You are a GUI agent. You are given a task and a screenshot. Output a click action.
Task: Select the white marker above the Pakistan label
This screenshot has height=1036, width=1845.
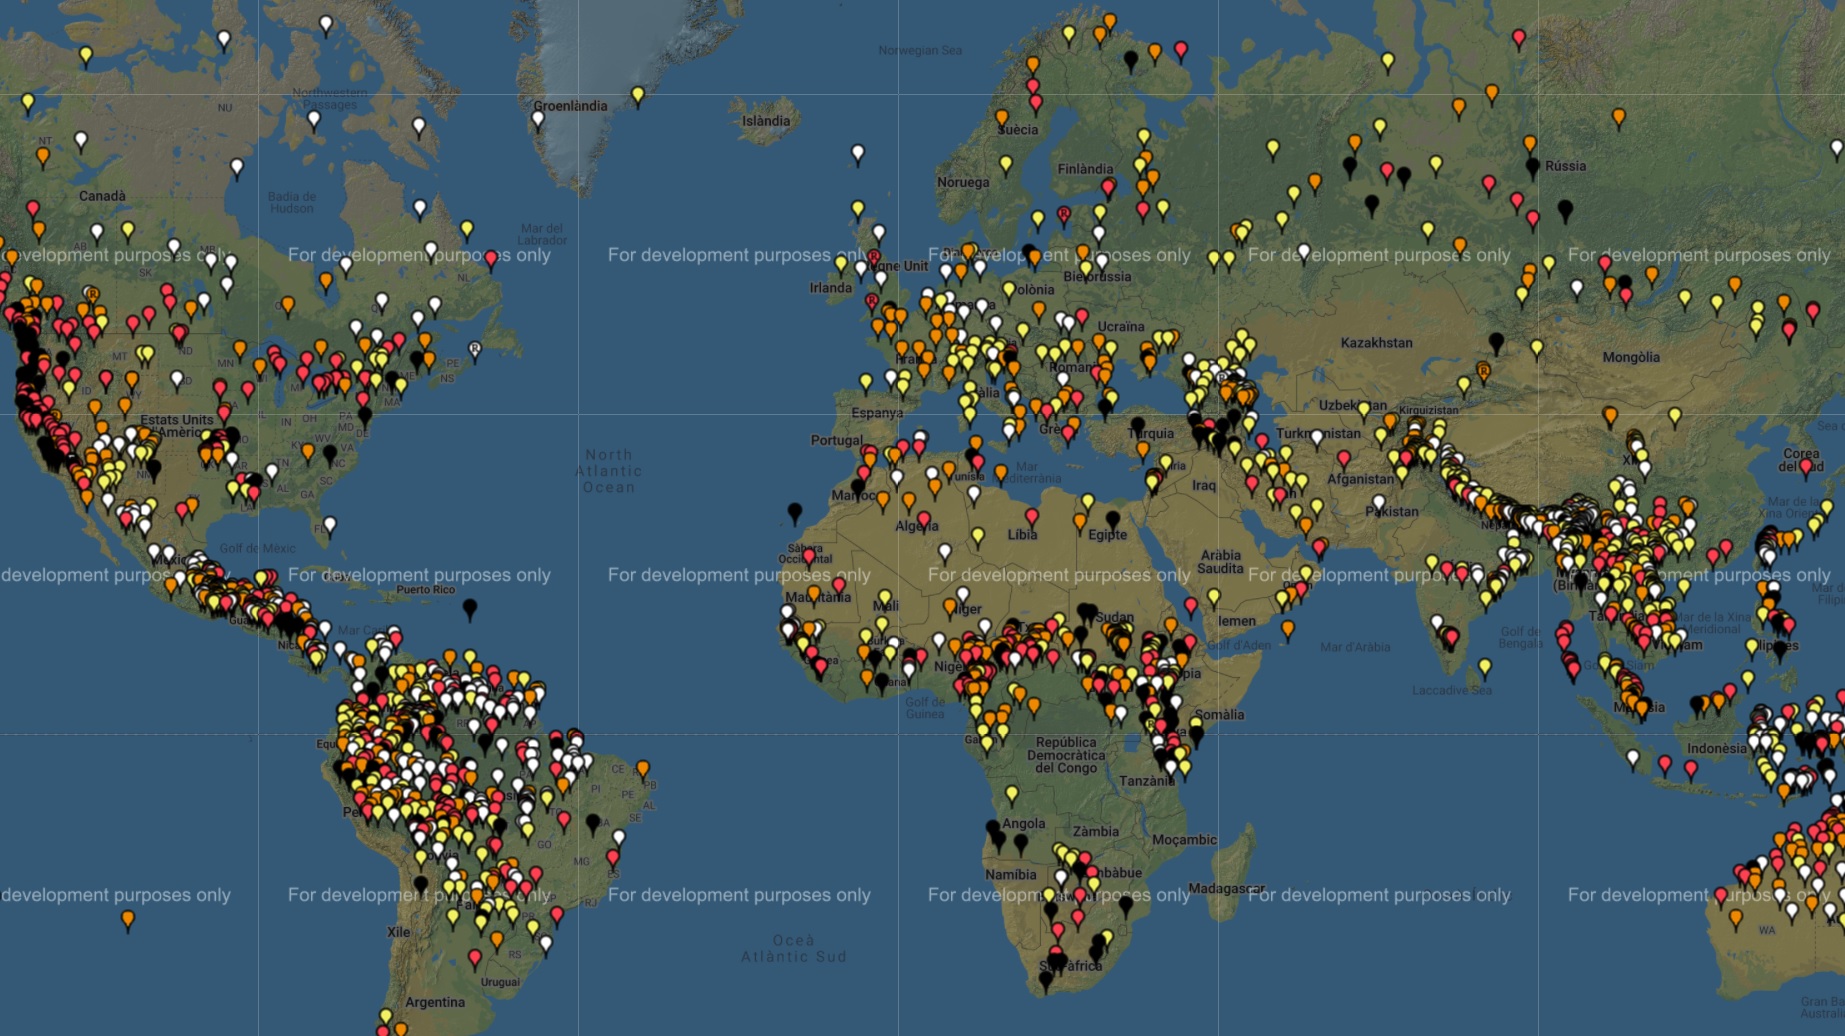pos(1379,503)
